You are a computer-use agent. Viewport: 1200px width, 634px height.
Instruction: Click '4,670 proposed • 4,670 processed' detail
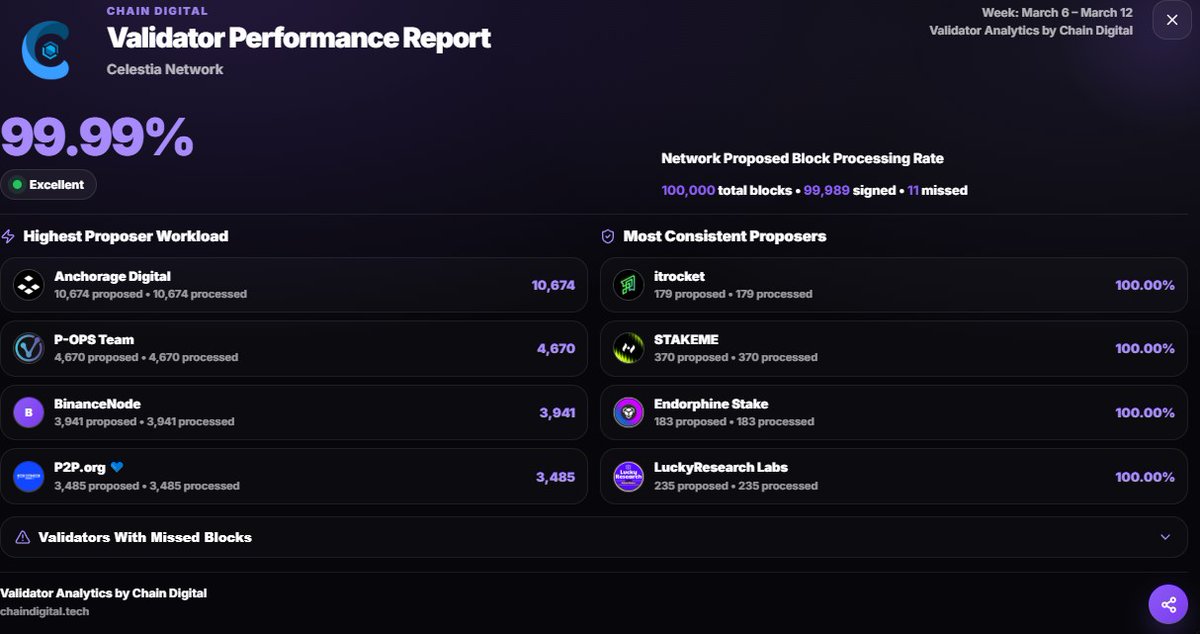[146, 357]
